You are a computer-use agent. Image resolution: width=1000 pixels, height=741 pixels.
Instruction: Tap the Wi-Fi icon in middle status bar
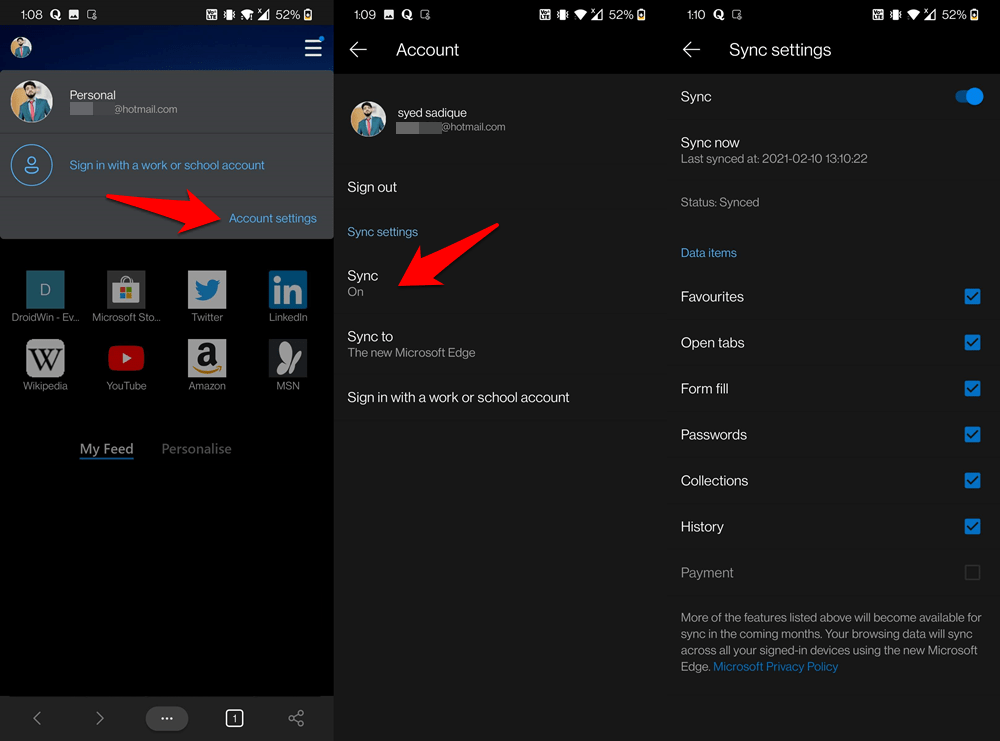point(580,15)
